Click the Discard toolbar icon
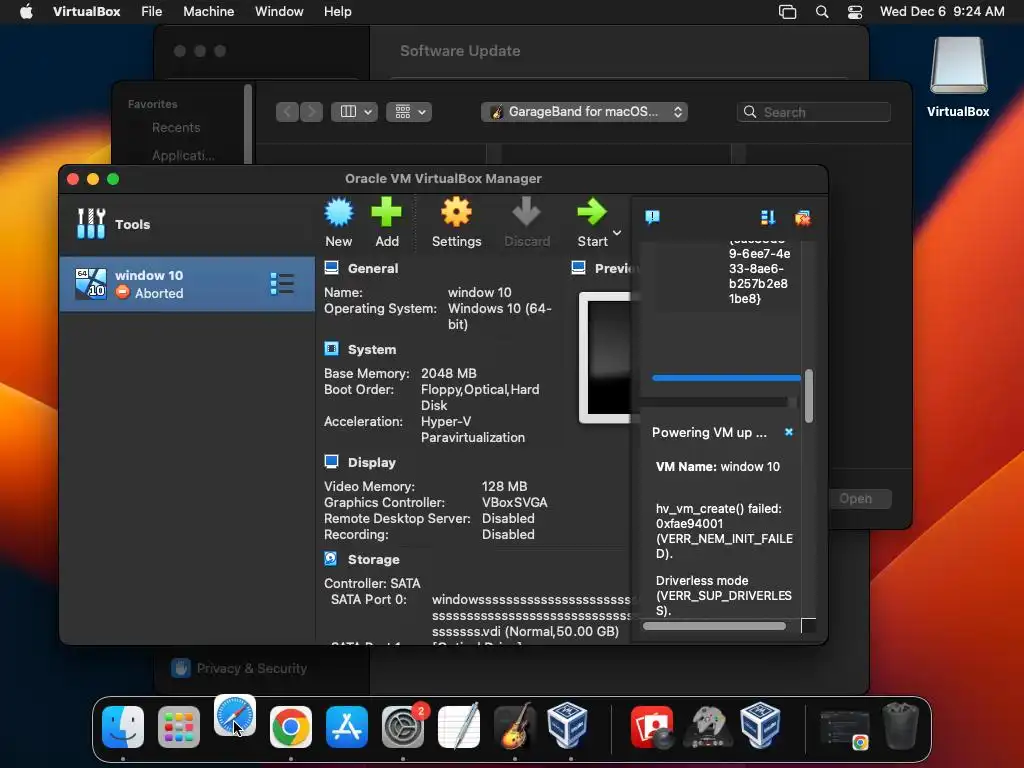The width and height of the screenshot is (1024, 768). 526,212
